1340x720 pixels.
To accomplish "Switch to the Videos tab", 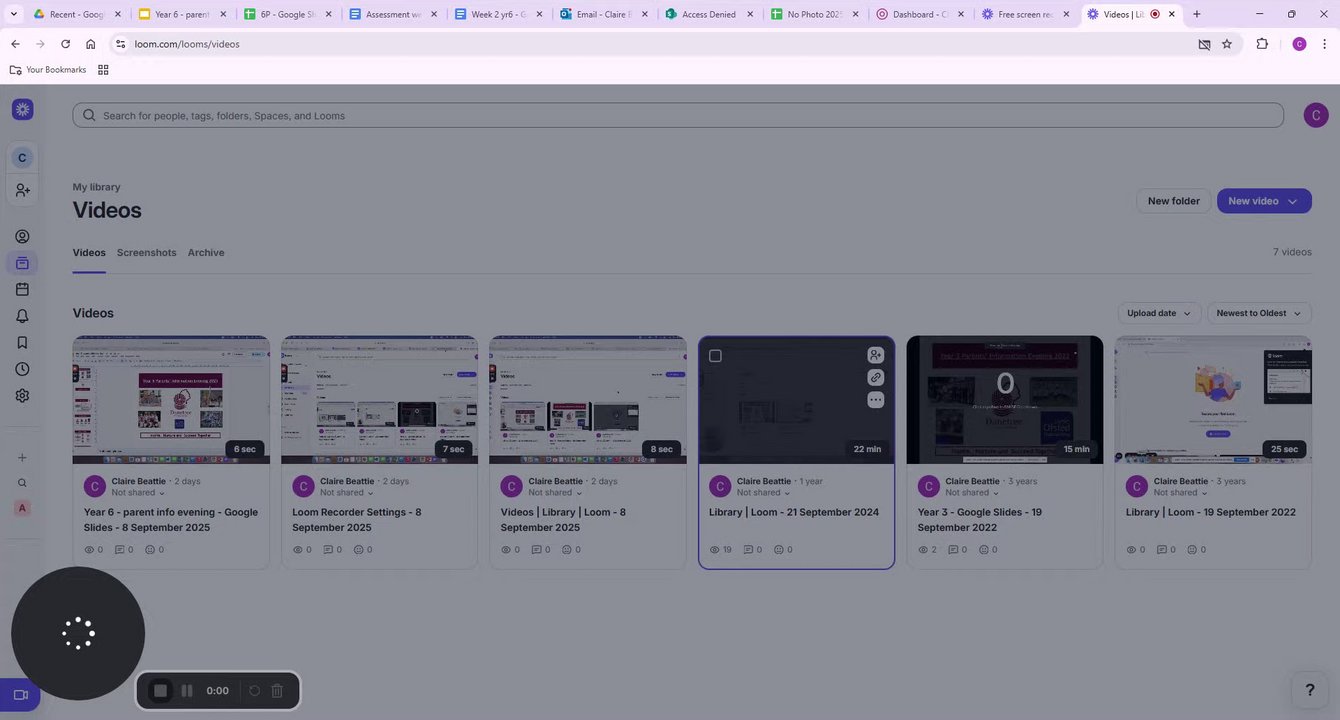I will tap(89, 253).
